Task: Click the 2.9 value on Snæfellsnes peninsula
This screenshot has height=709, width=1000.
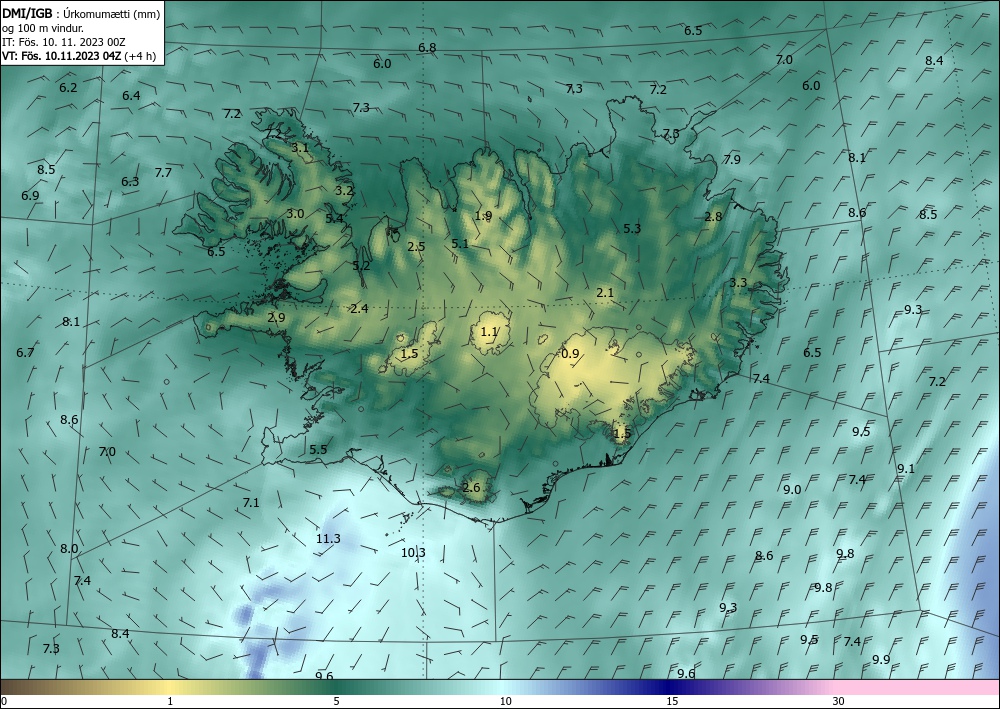Action: pos(276,318)
